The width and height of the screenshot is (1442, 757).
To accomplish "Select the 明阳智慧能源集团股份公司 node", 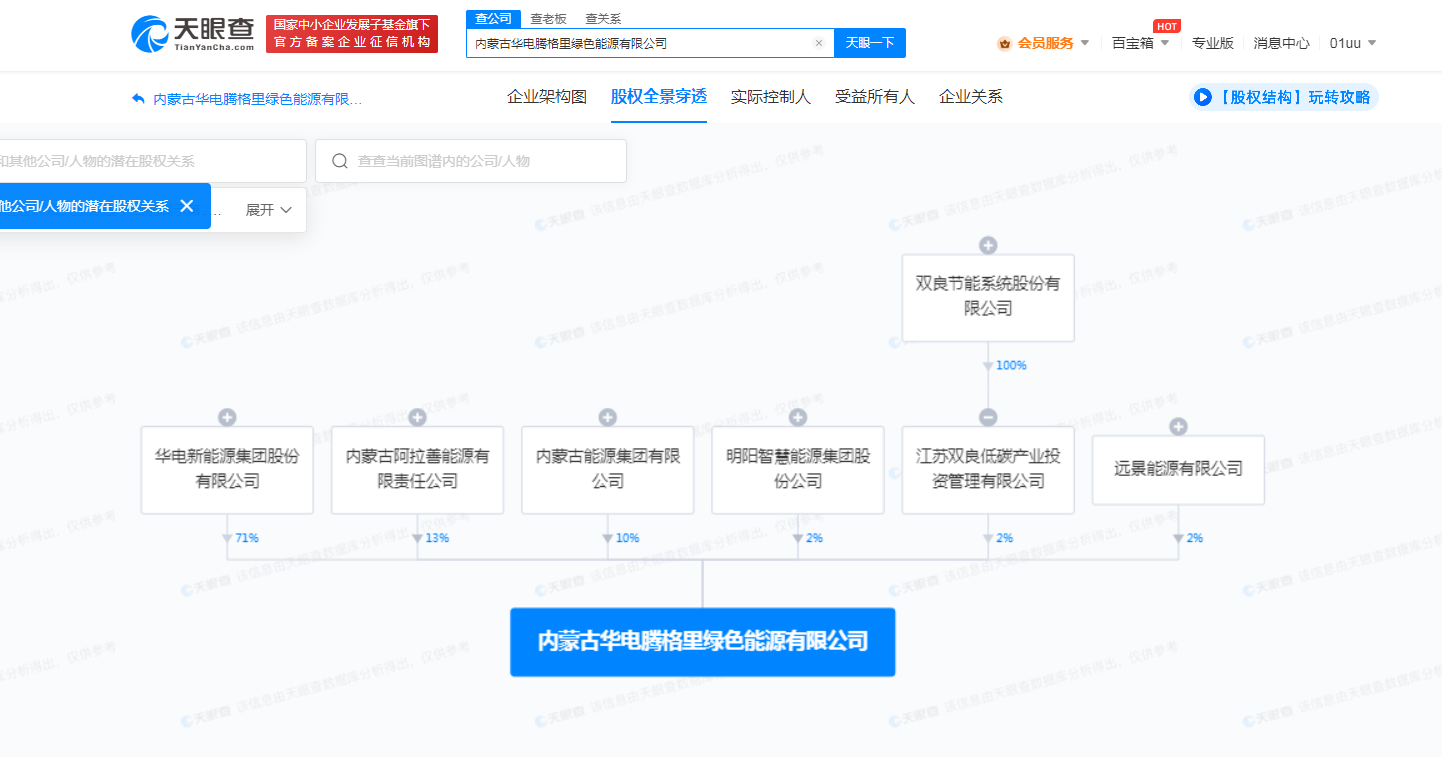I will tap(798, 470).
